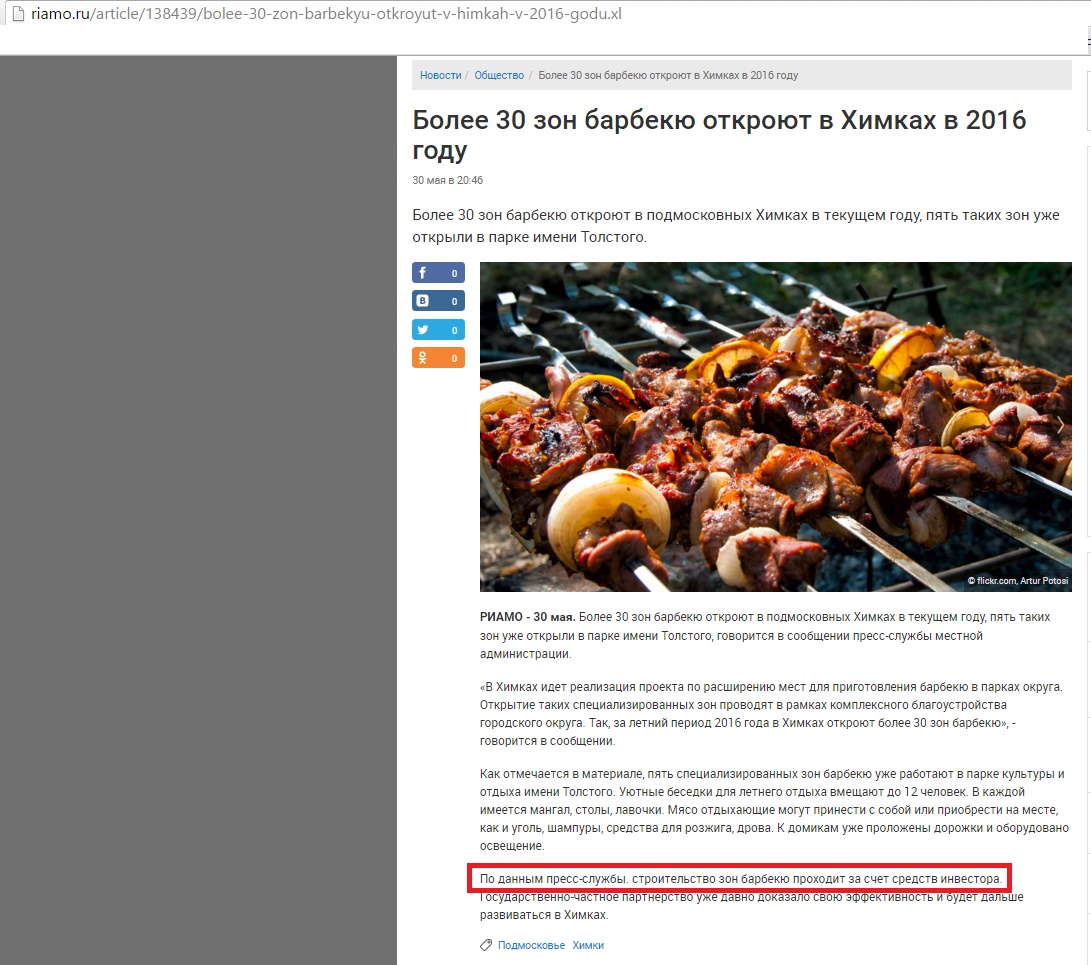This screenshot has height=965, width=1091.
Task: Go to next photo with right arrow
Action: (1060, 426)
